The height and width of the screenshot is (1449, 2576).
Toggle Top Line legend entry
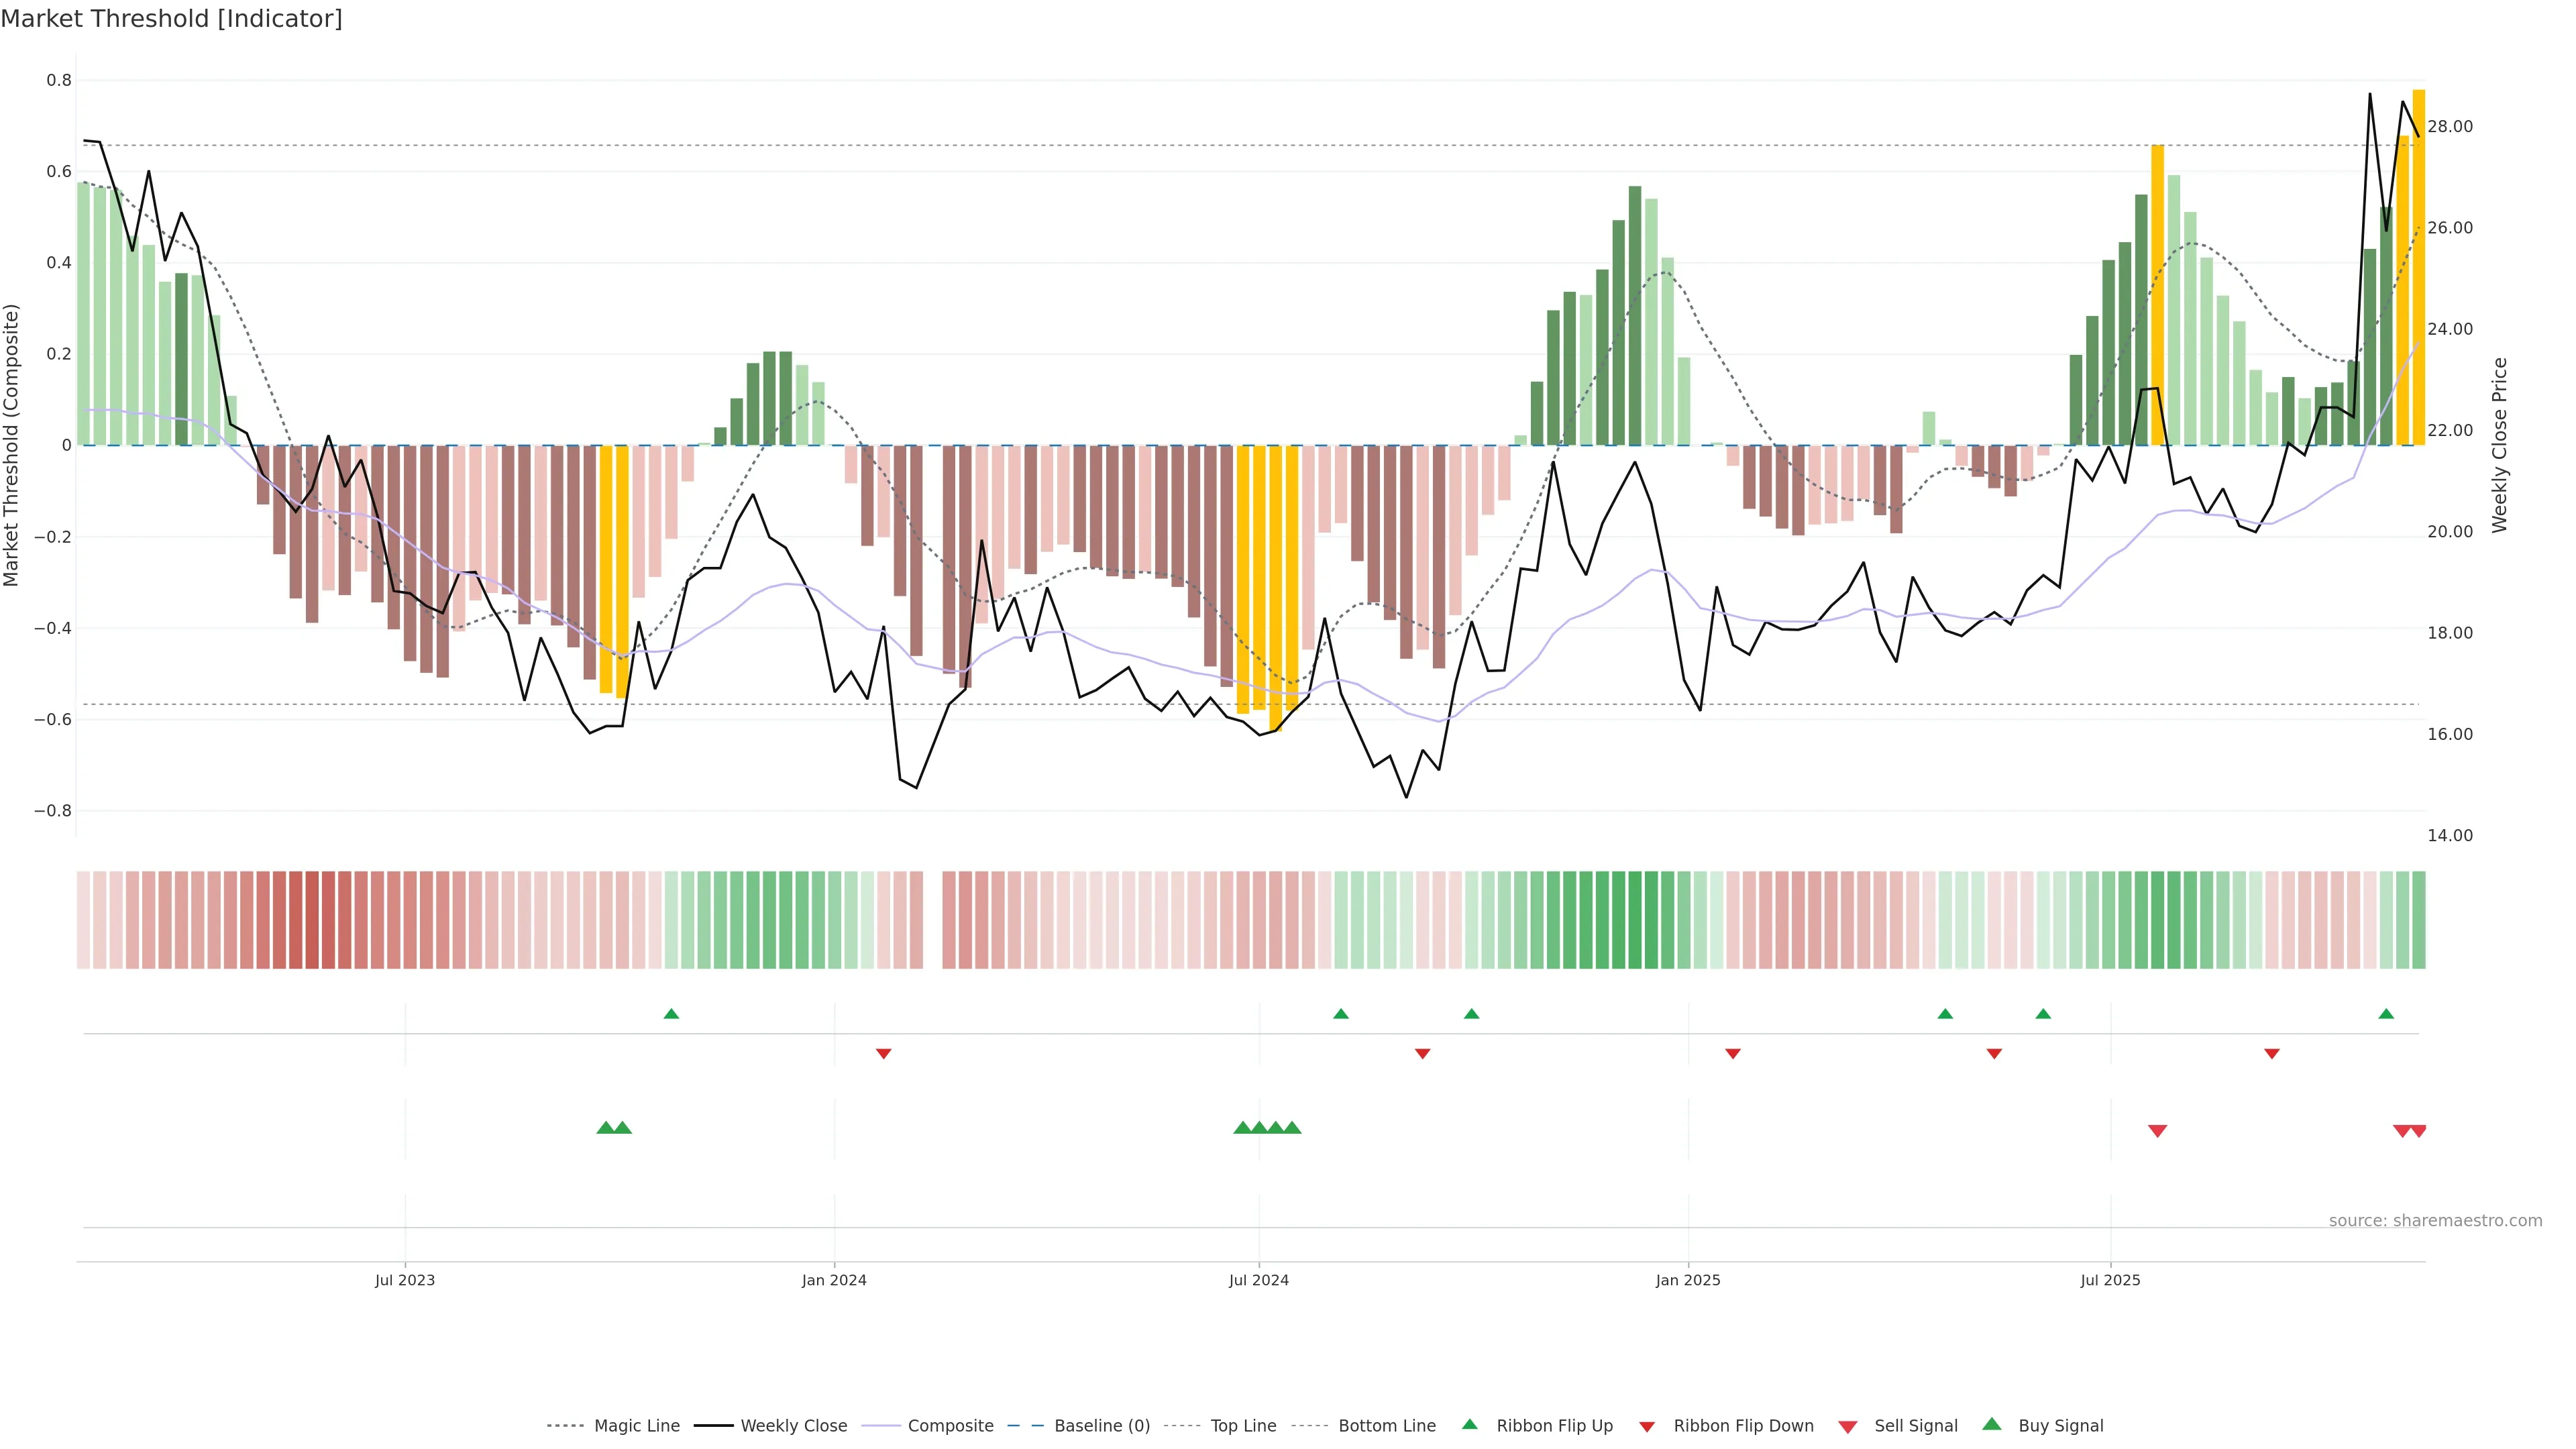click(1243, 1426)
